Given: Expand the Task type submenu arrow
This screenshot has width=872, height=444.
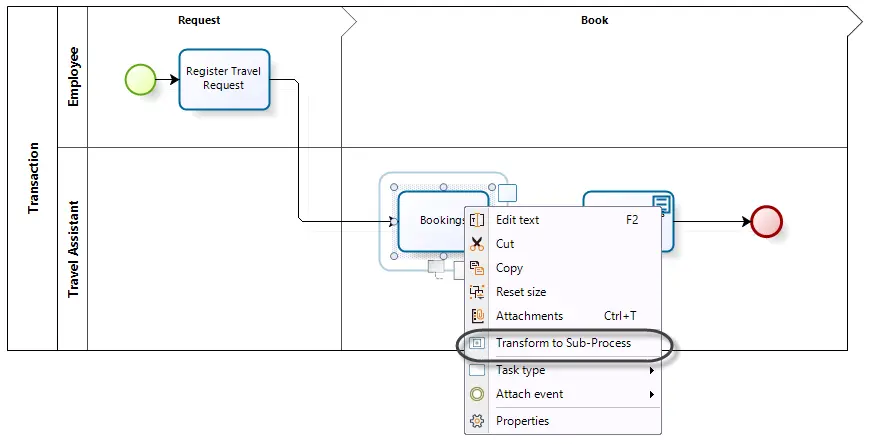Looking at the screenshot, I should (x=652, y=370).
